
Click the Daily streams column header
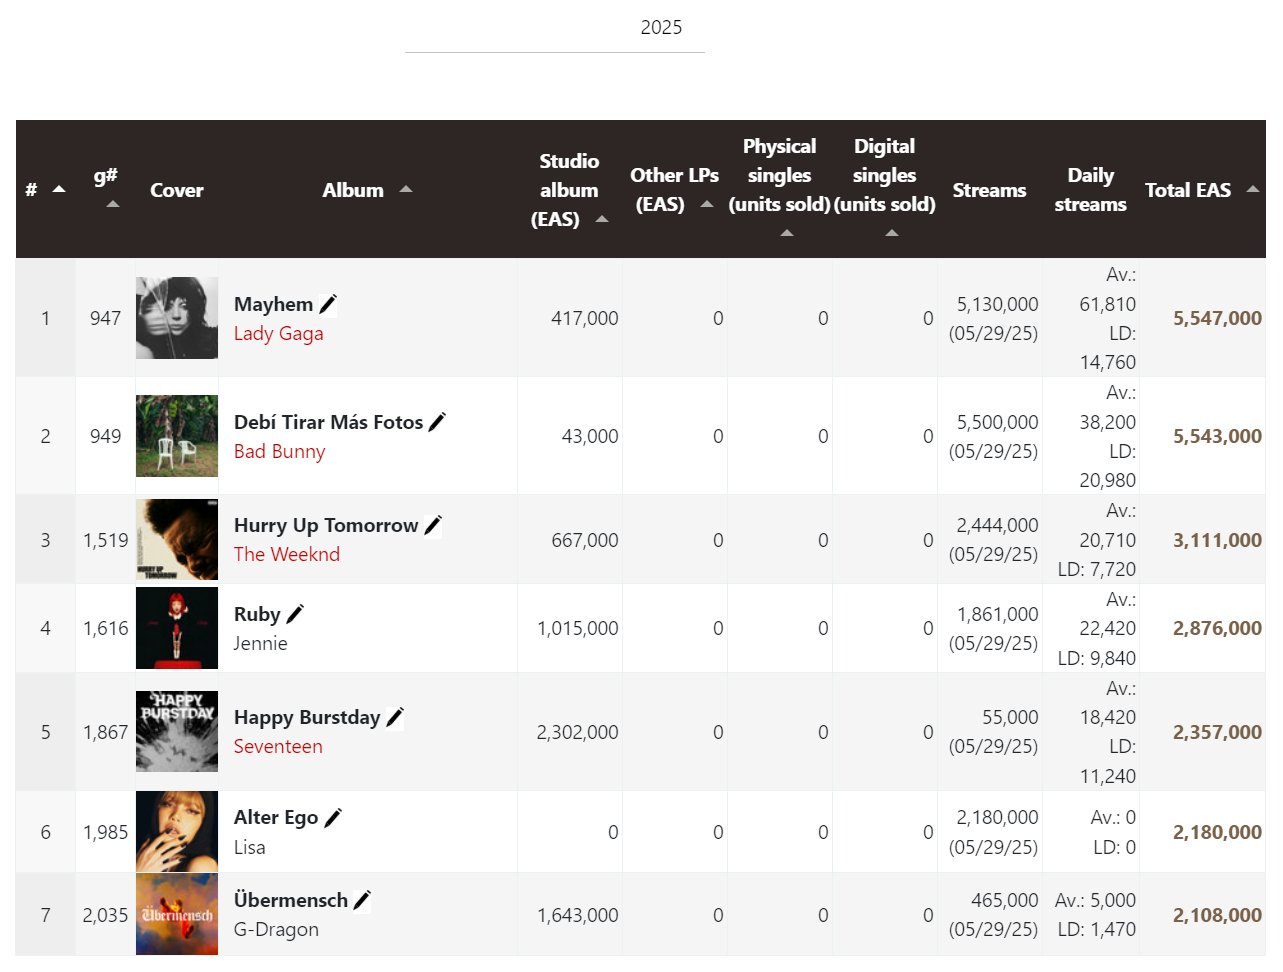click(1090, 190)
